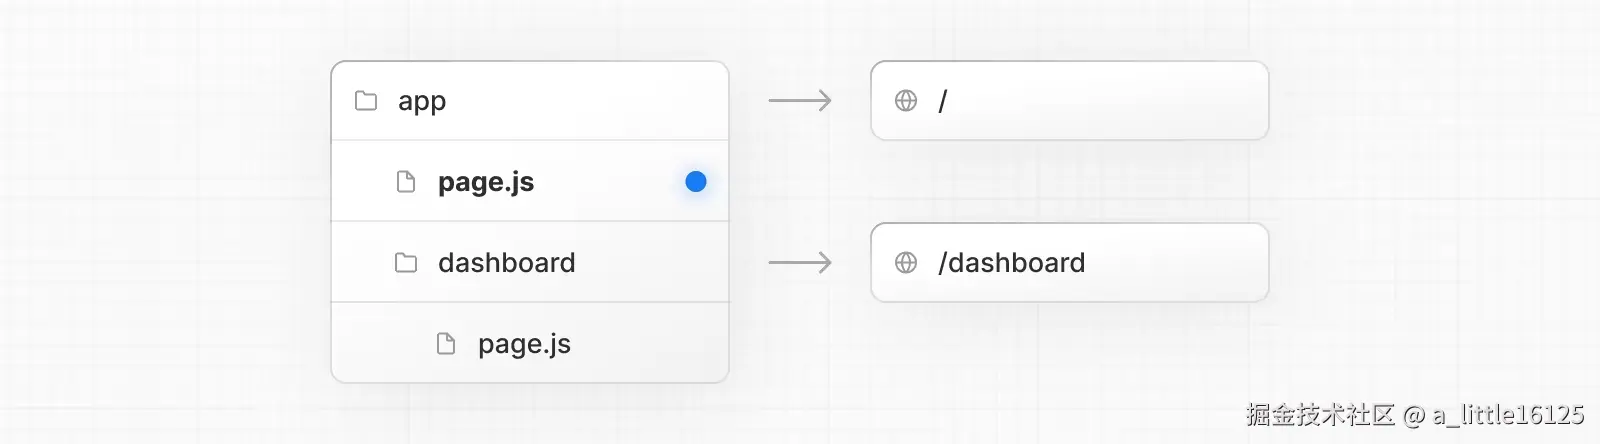Click the globe icon beside the / route

click(906, 101)
